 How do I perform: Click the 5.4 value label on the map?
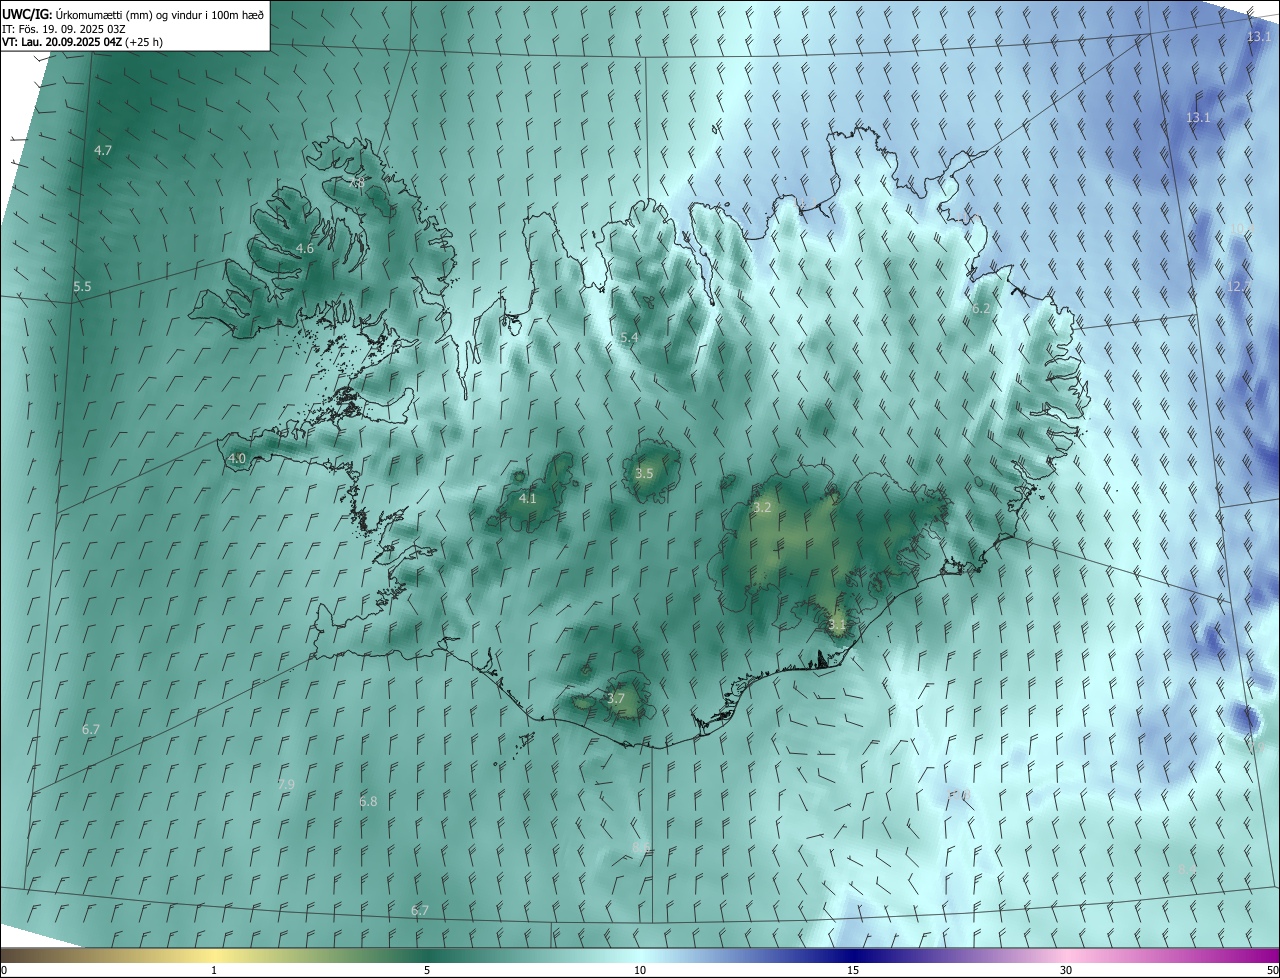tap(629, 338)
